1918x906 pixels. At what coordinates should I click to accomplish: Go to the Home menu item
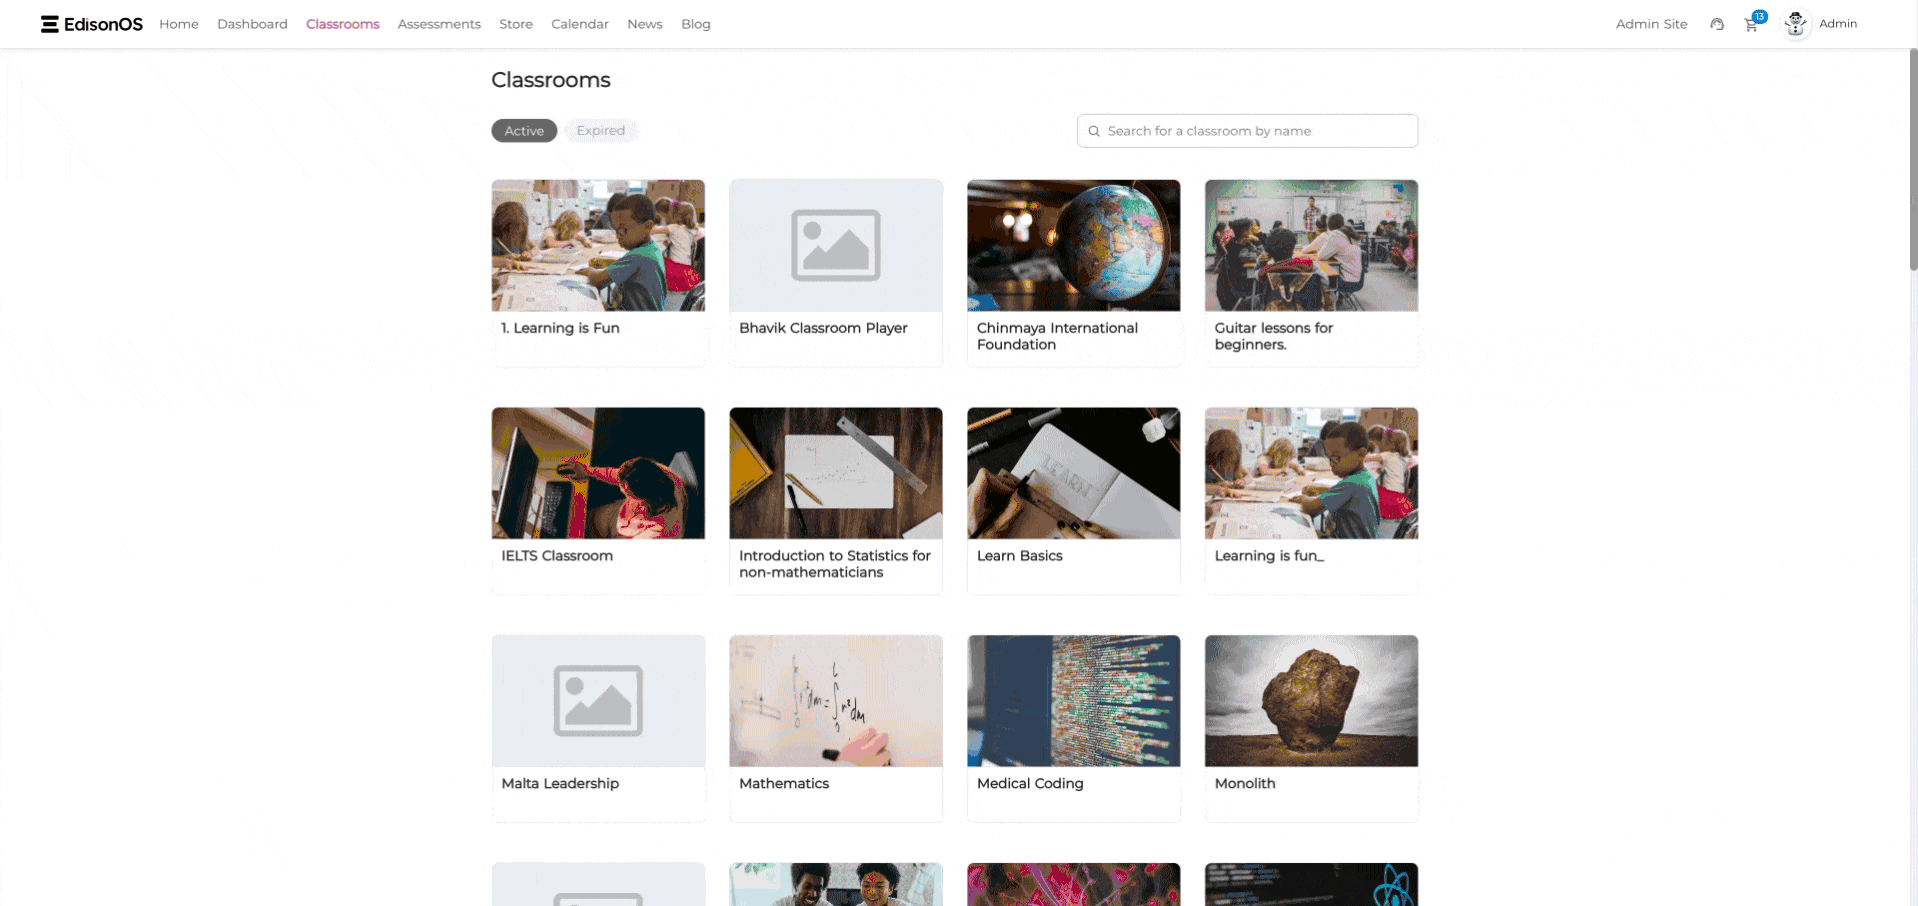point(179,24)
